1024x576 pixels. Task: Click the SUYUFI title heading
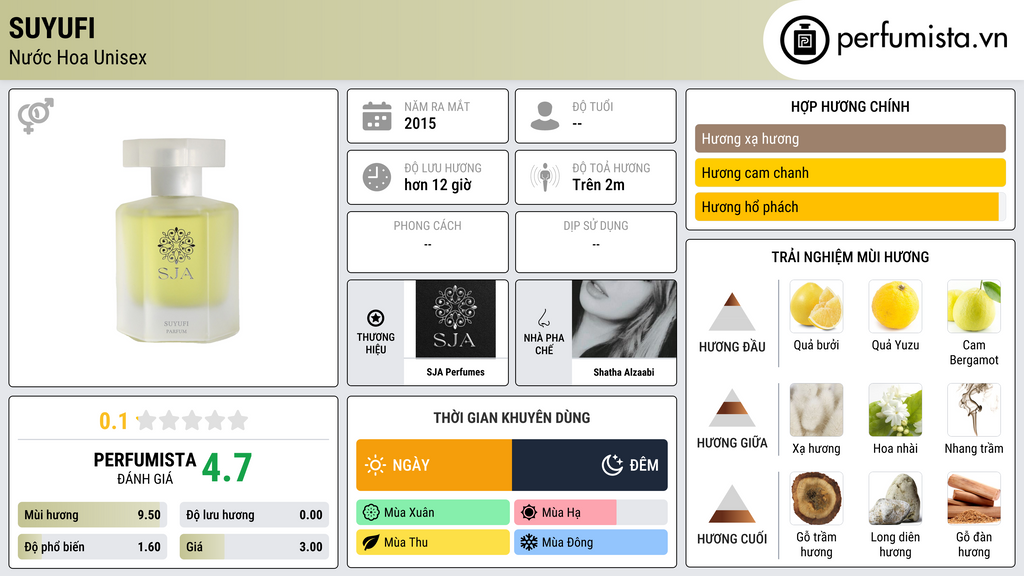[x=52, y=28]
